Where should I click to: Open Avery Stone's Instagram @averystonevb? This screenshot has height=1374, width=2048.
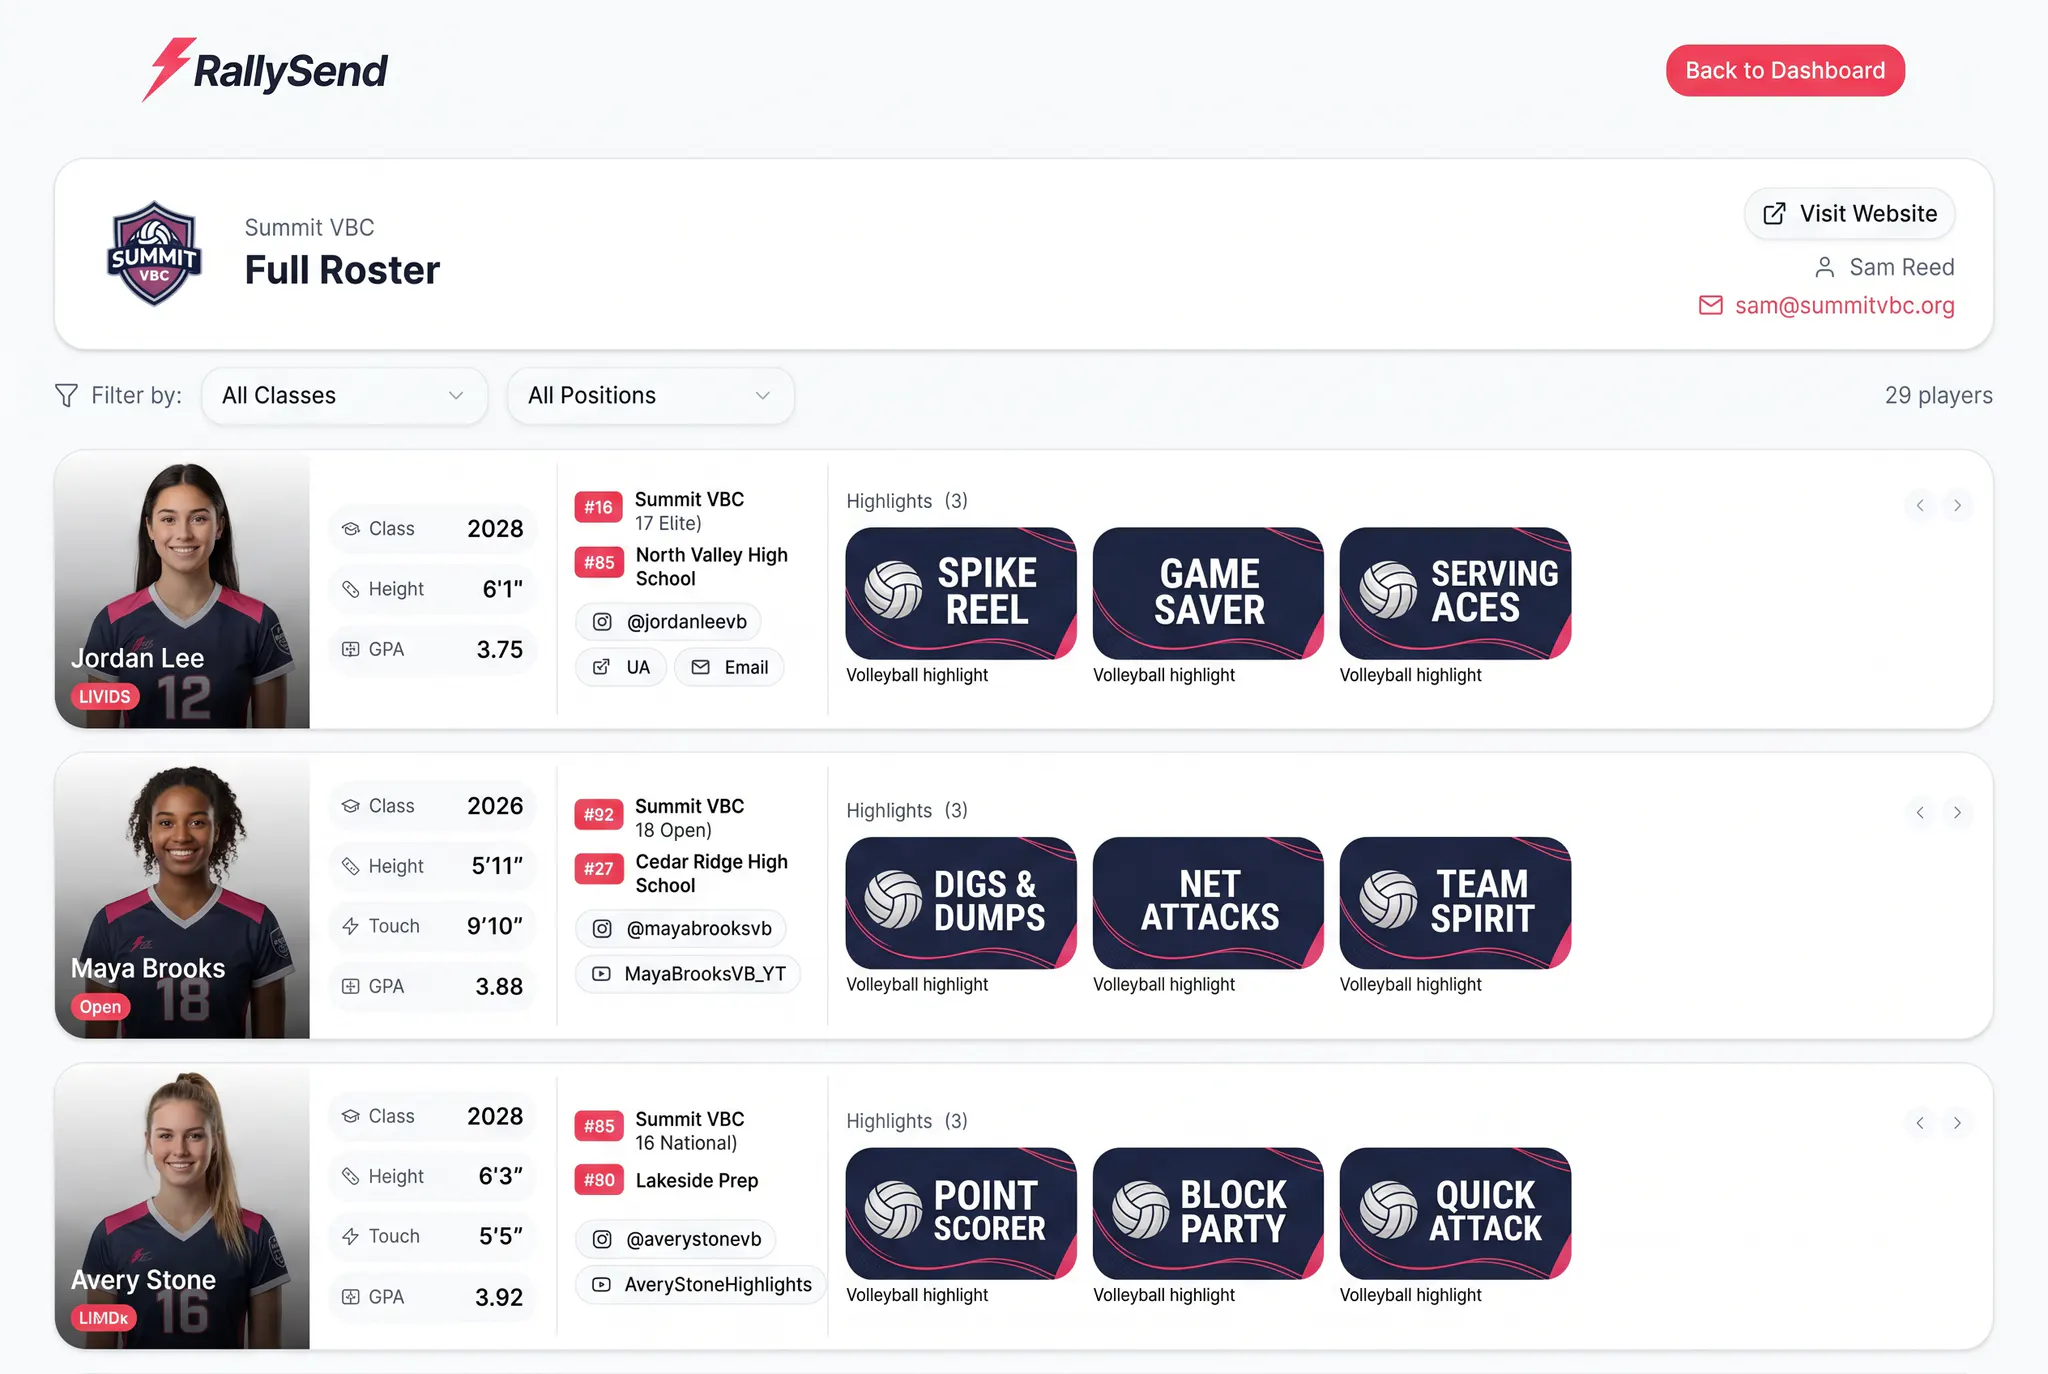(x=675, y=1239)
